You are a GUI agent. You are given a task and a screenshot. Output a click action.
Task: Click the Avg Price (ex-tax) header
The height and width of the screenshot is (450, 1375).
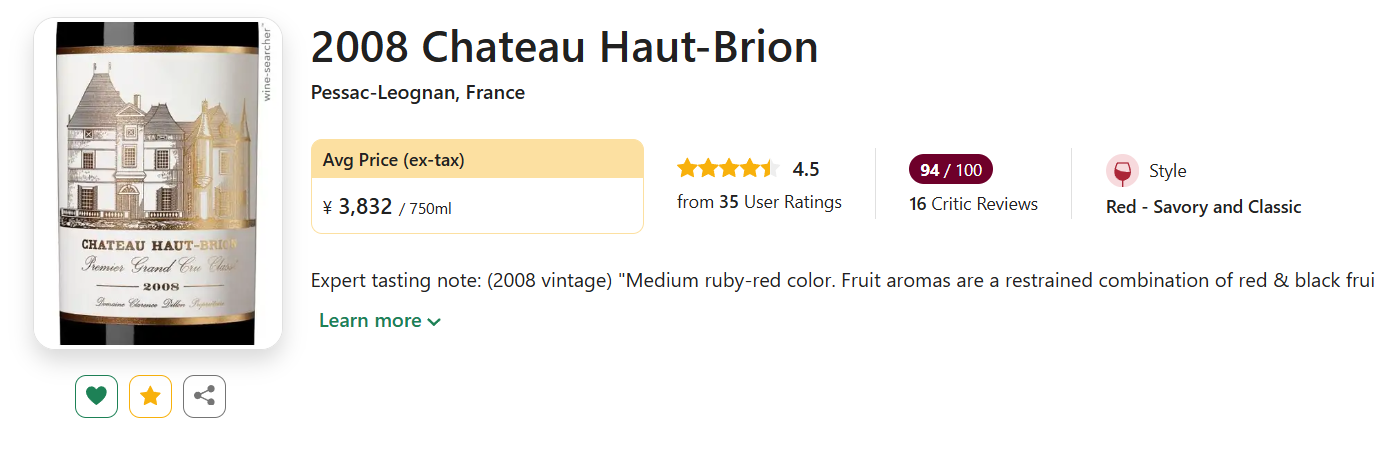click(393, 160)
